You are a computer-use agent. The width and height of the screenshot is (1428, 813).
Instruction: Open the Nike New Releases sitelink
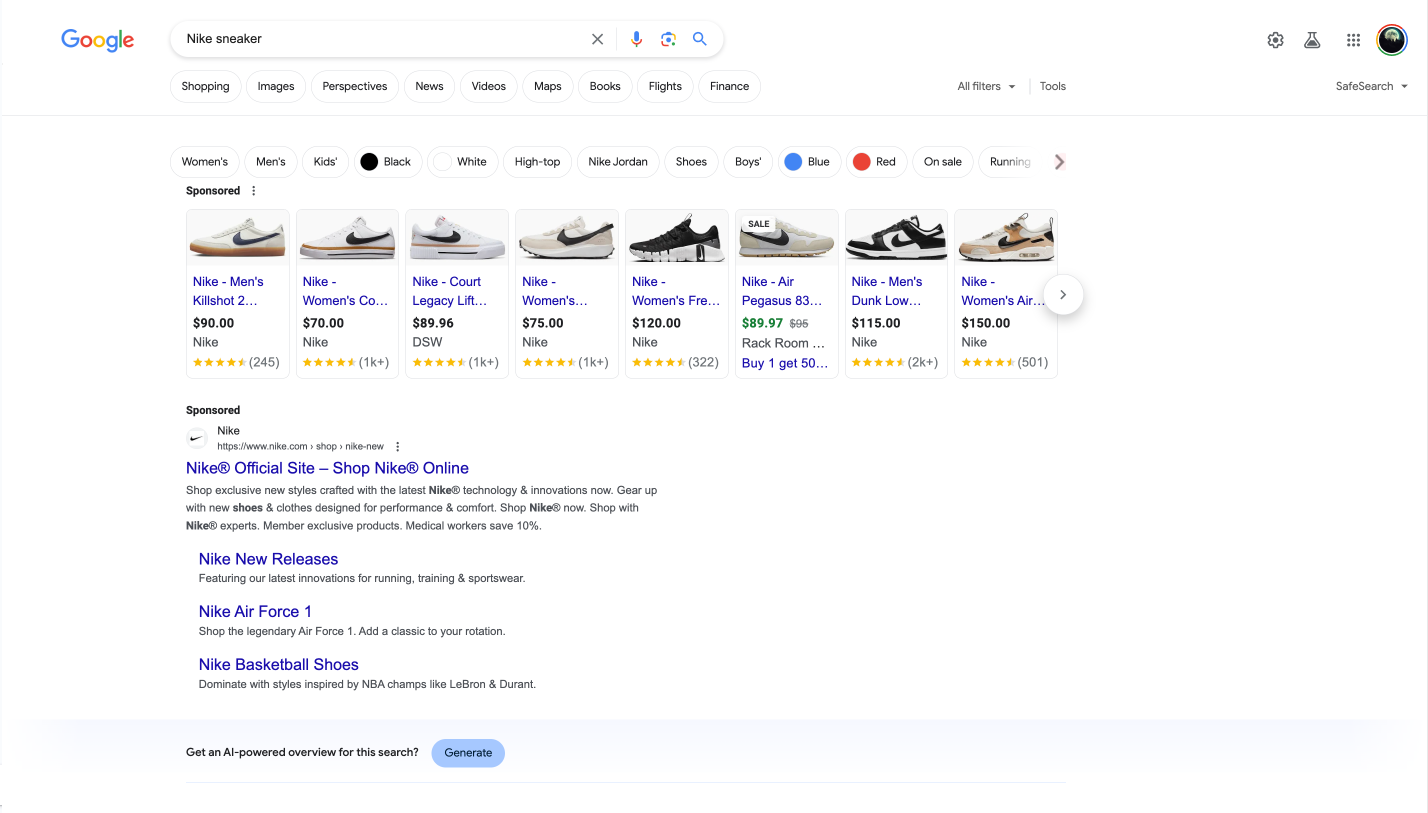[268, 559]
